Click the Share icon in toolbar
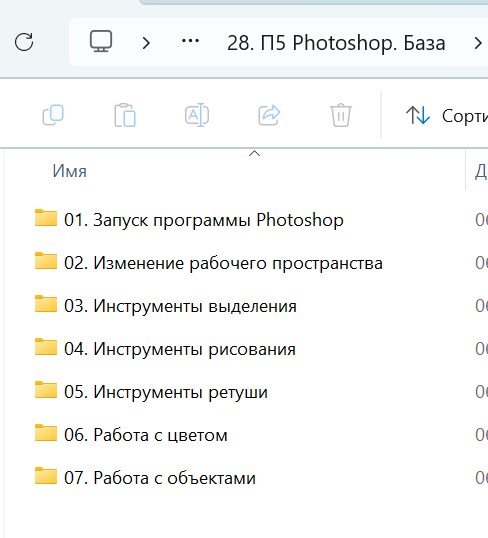Viewport: 488px width, 538px height. (269, 115)
